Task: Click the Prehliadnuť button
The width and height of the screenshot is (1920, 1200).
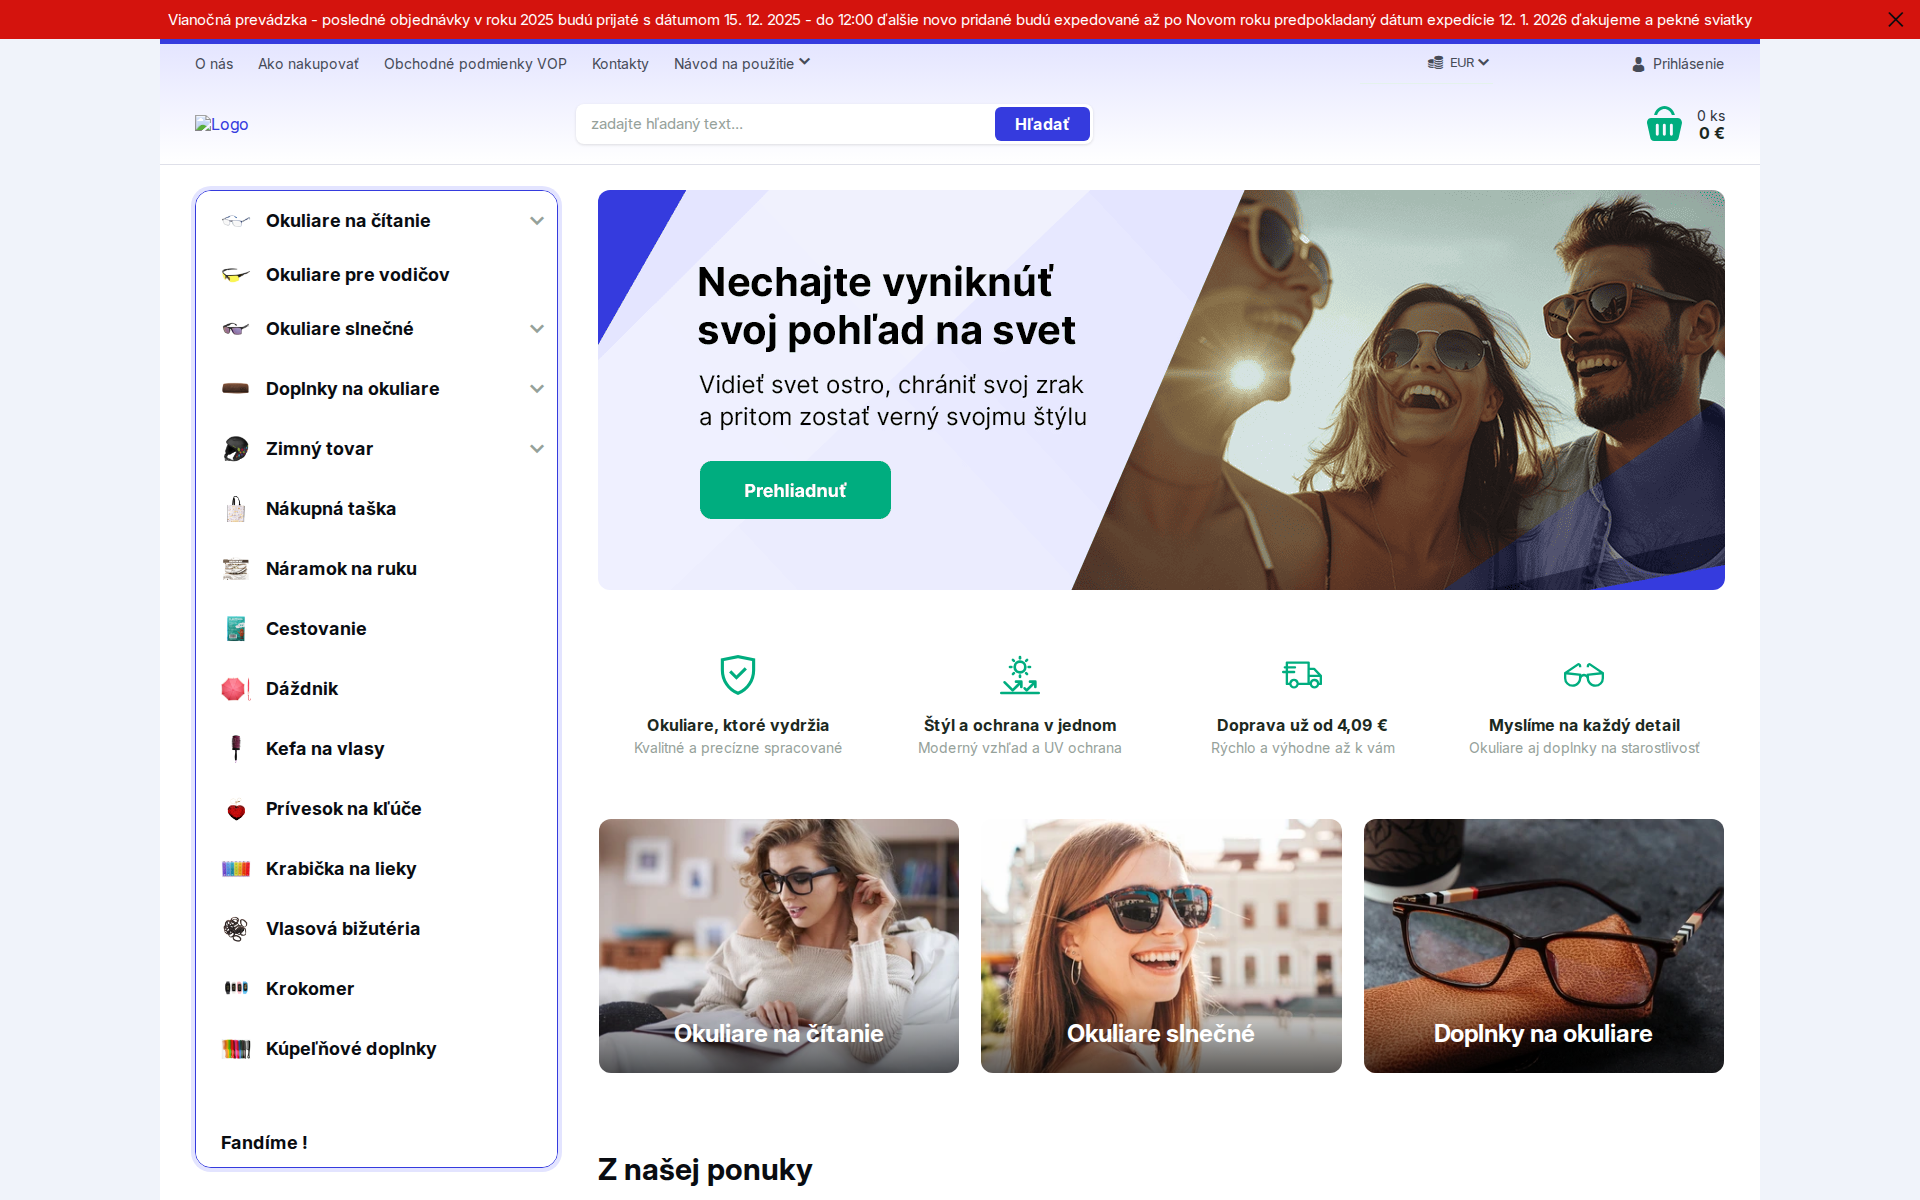Action: pyautogui.click(x=795, y=490)
